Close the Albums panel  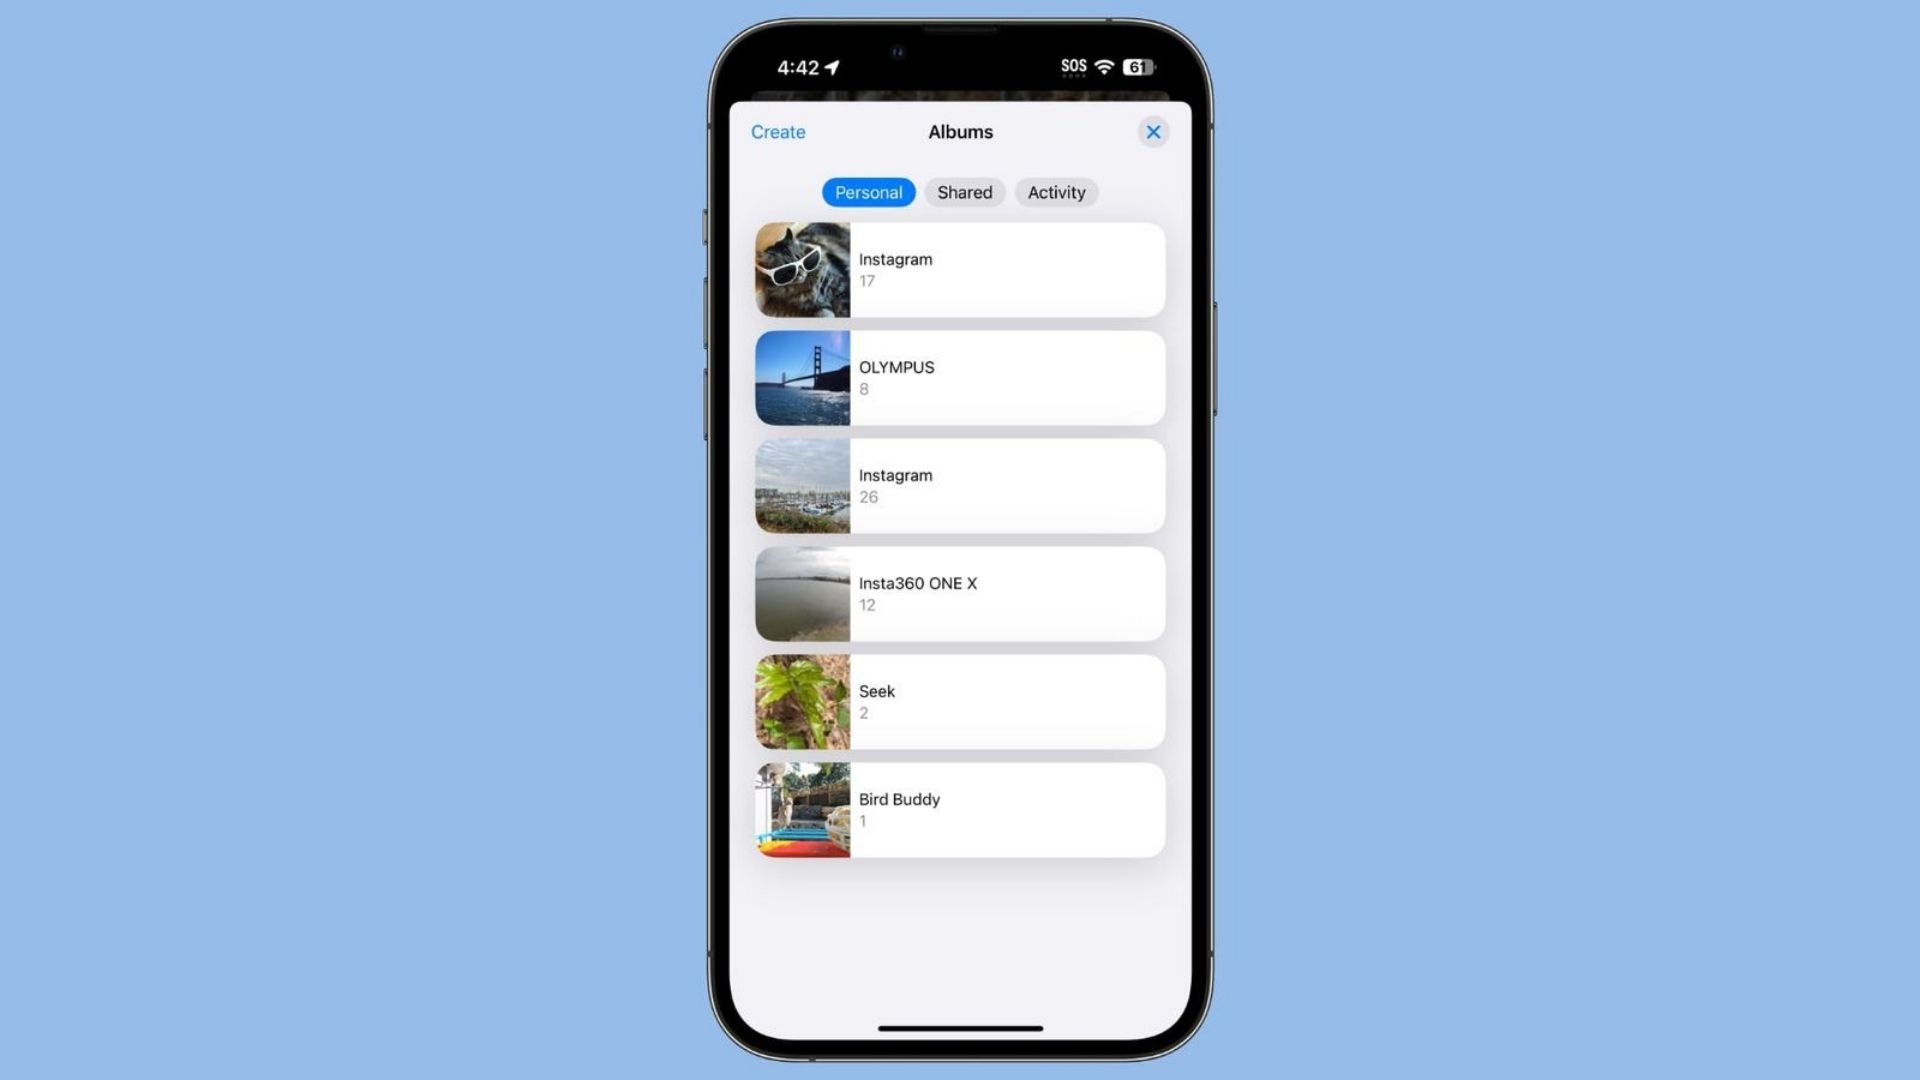[x=1153, y=132]
